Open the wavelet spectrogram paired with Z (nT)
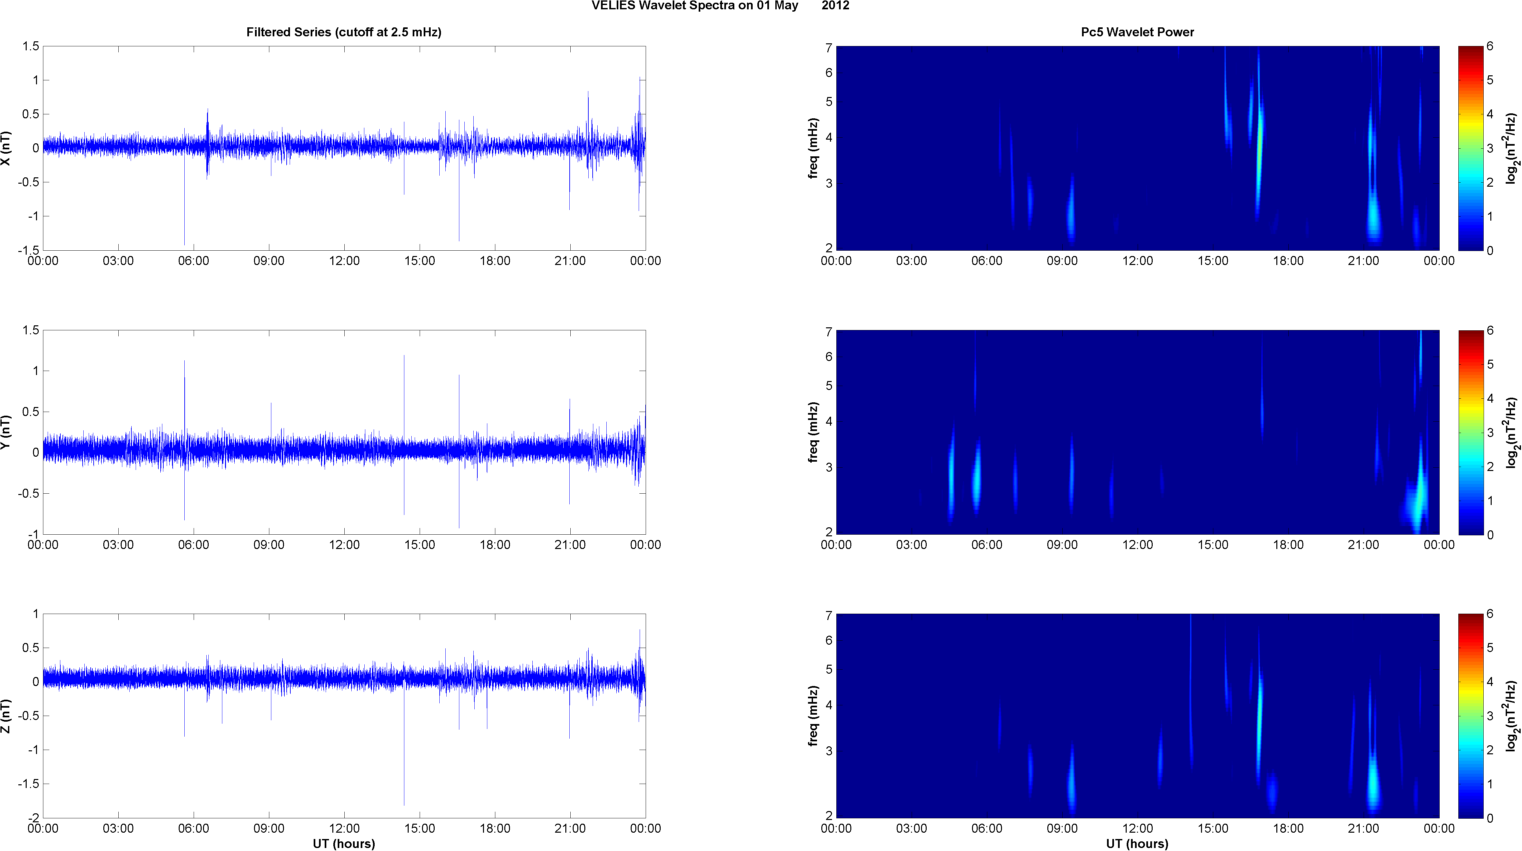Viewport: 1522px width, 851px height. (x=1137, y=716)
